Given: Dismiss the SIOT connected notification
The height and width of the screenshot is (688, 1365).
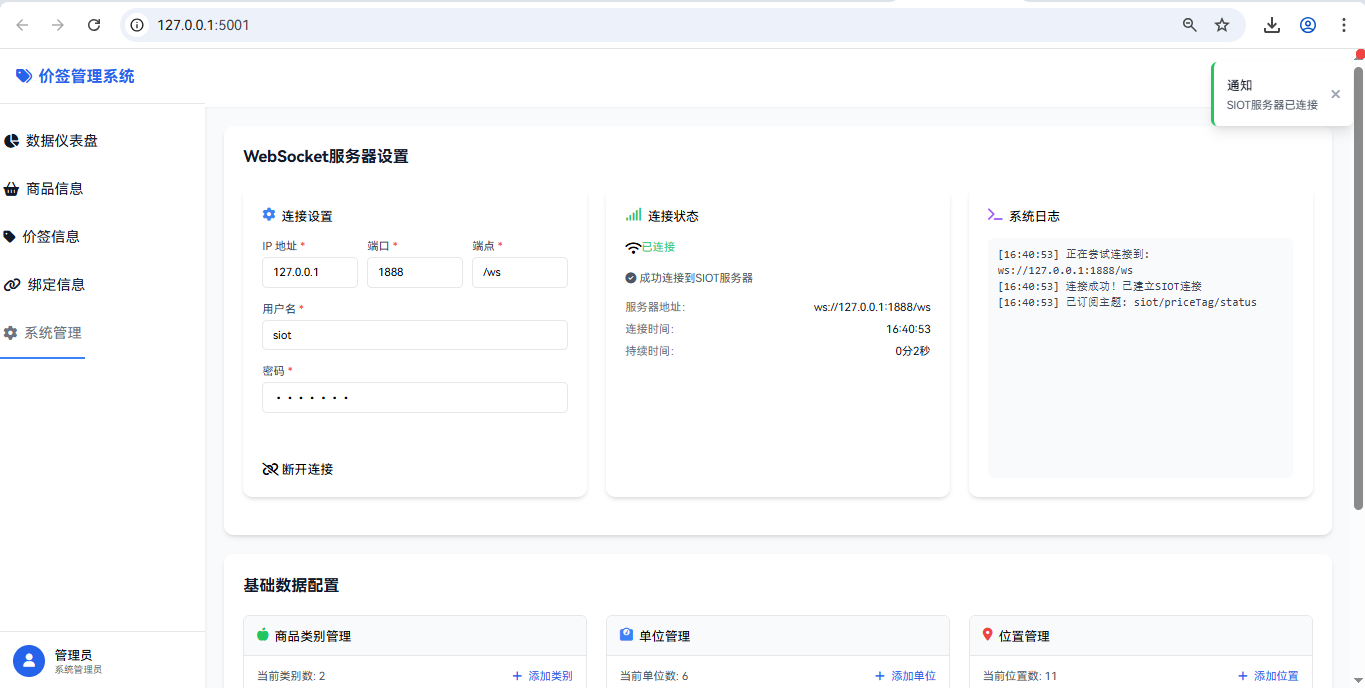Looking at the screenshot, I should tap(1336, 94).
